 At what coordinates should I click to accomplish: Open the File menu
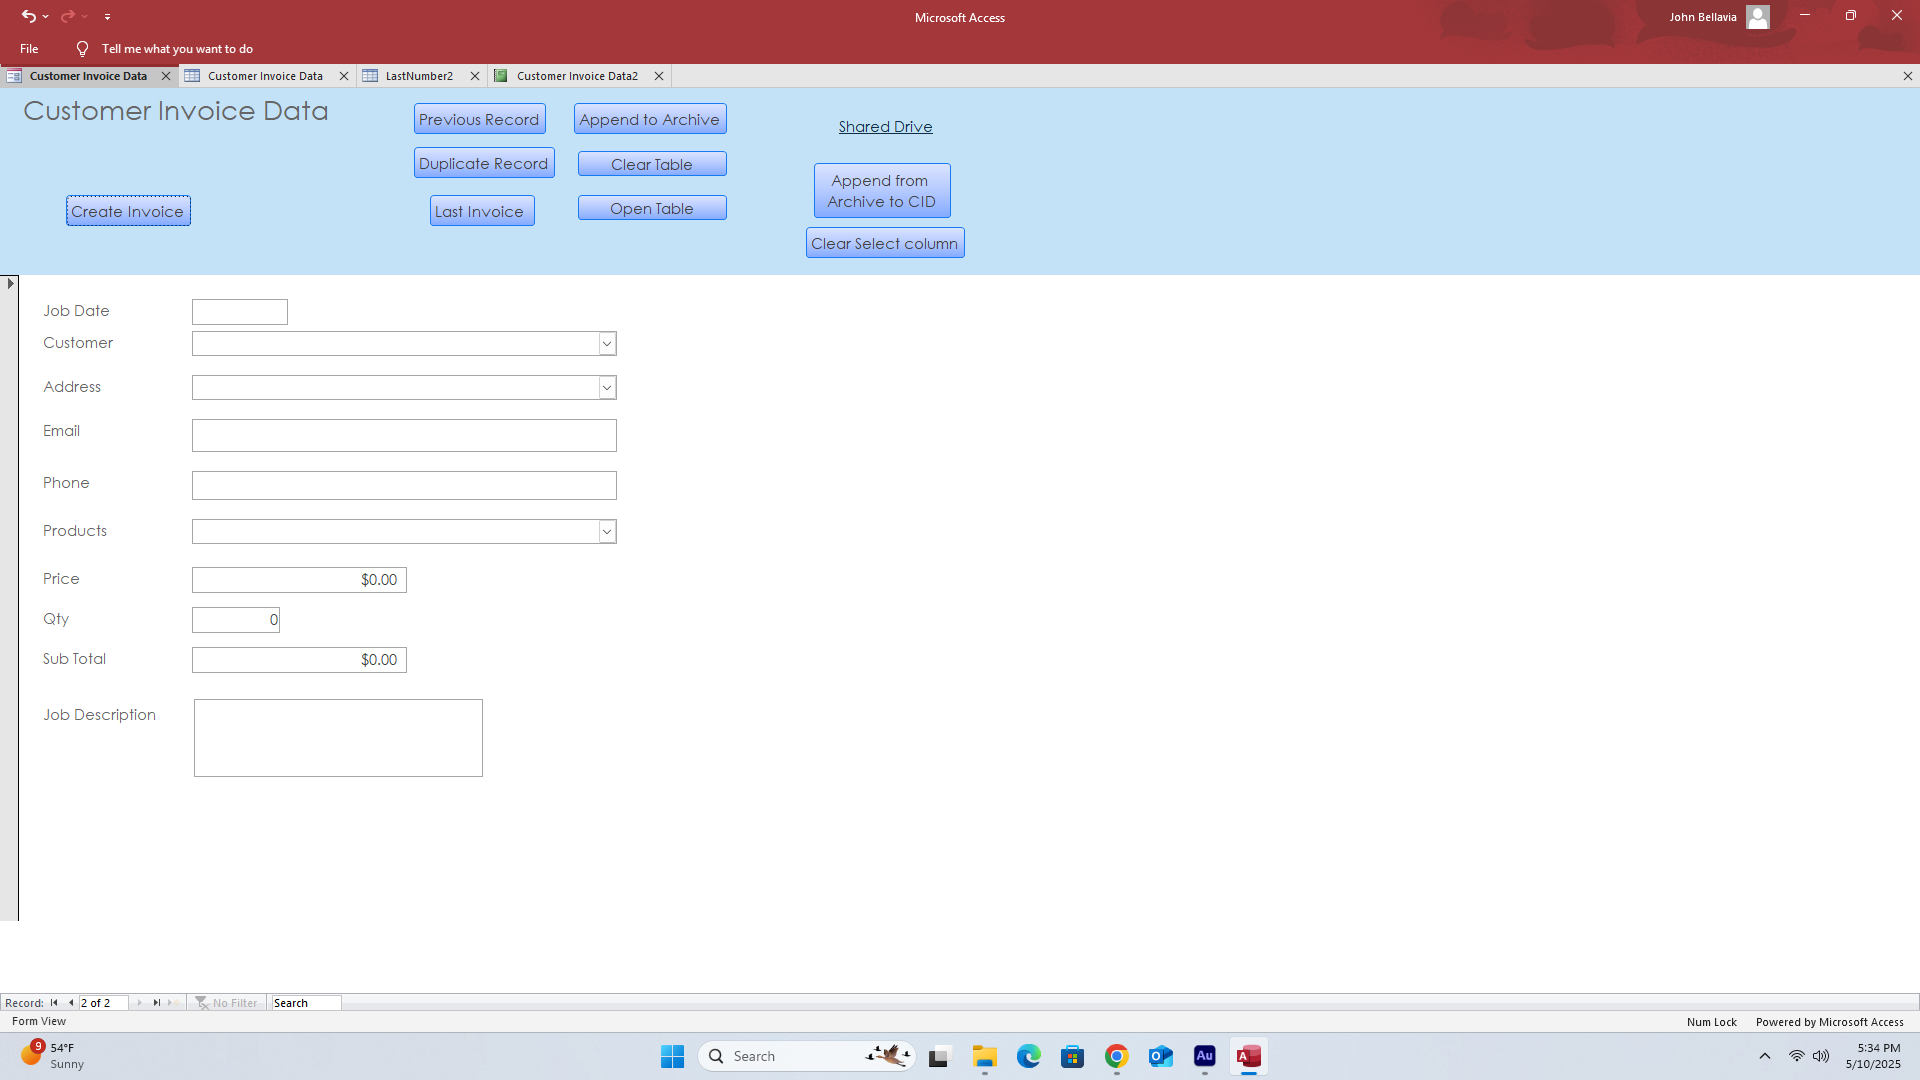click(x=29, y=49)
